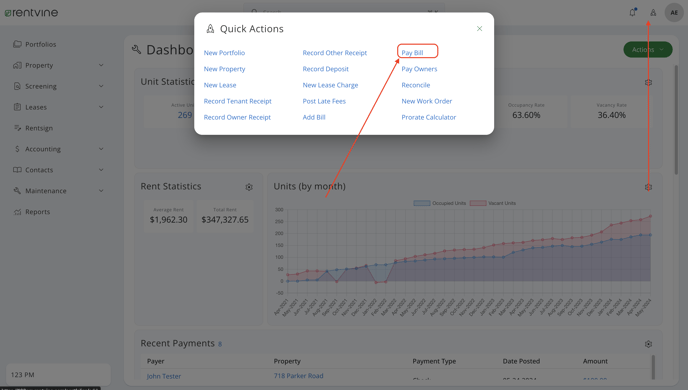The image size is (688, 390).
Task: Click New Lease Charge link
Action: 330,85
